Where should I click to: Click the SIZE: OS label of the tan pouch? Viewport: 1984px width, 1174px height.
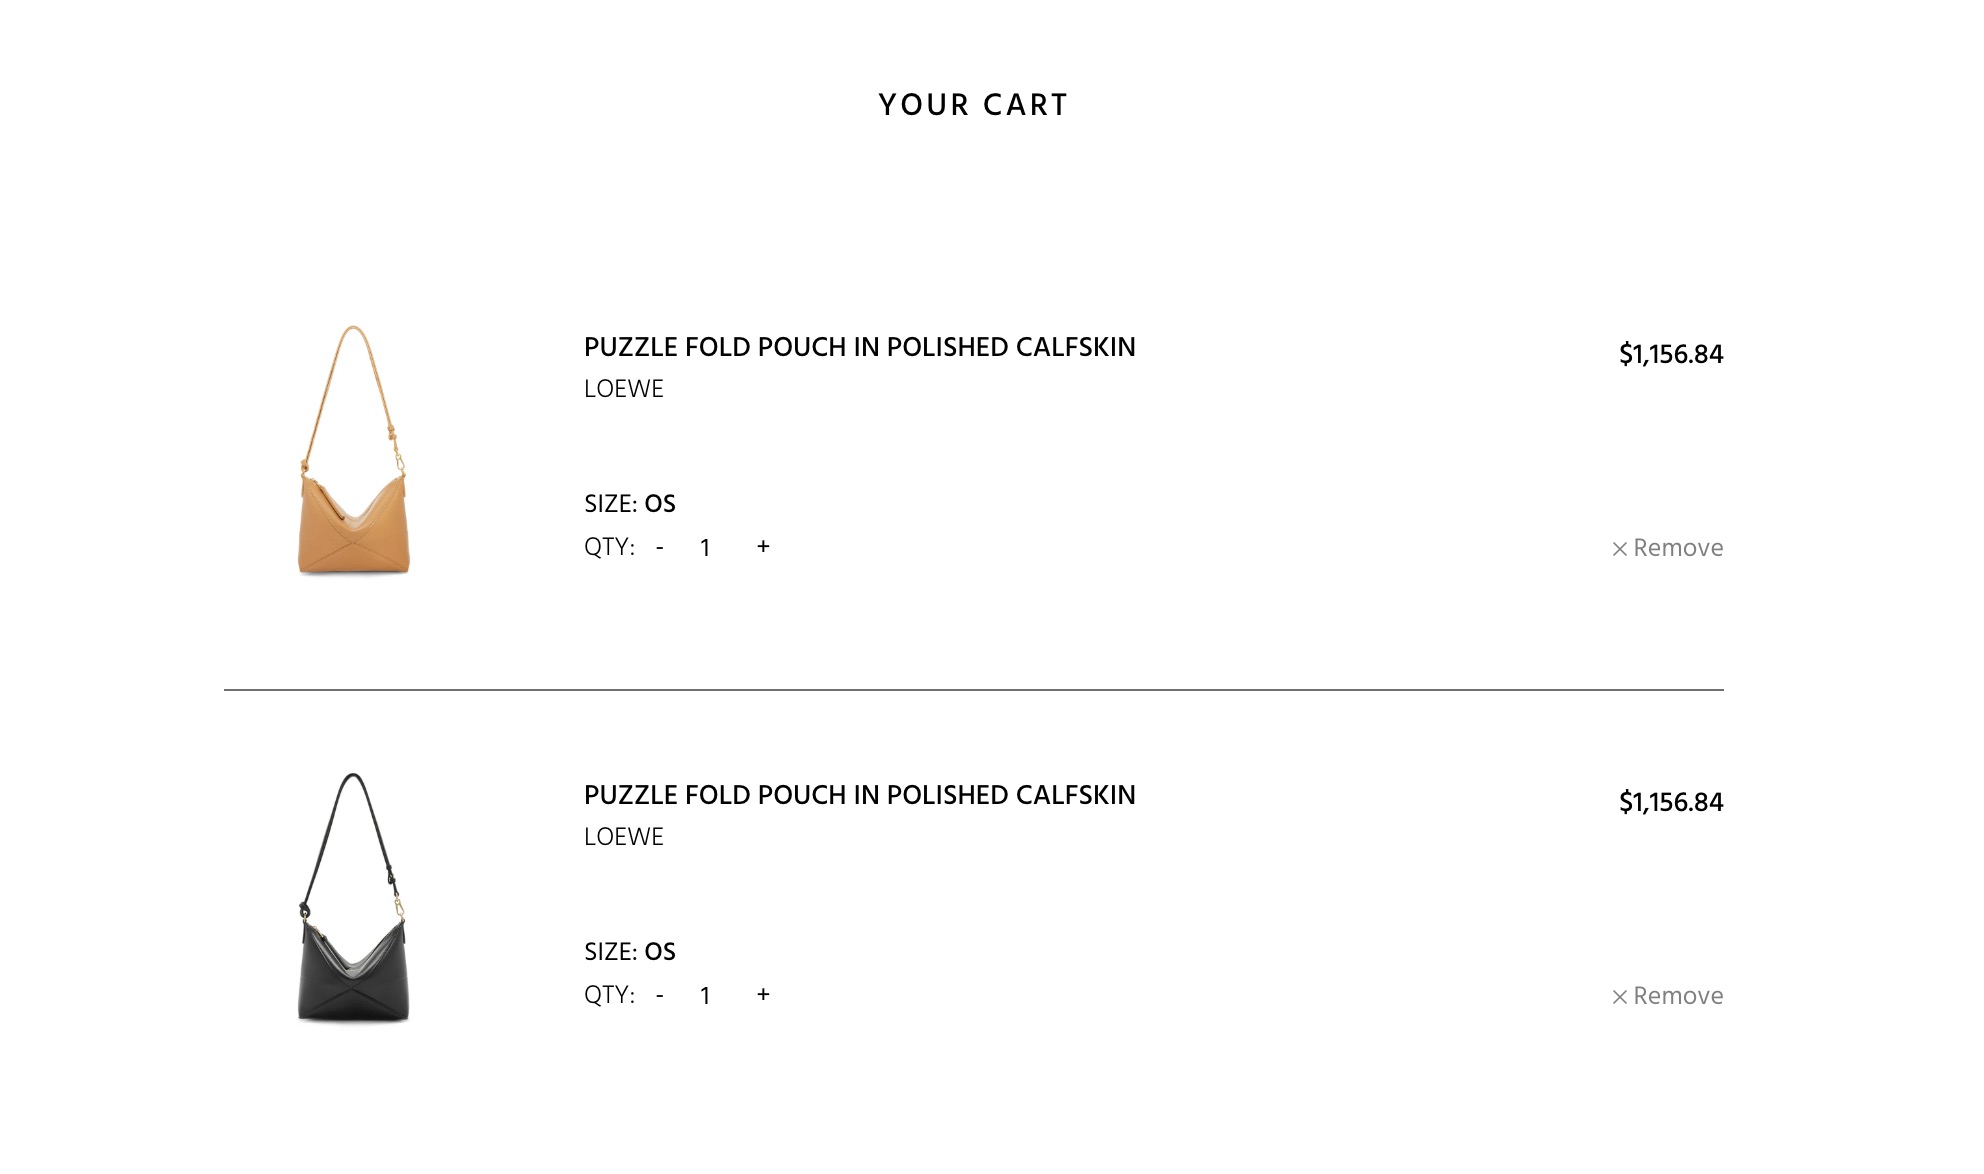click(x=630, y=504)
